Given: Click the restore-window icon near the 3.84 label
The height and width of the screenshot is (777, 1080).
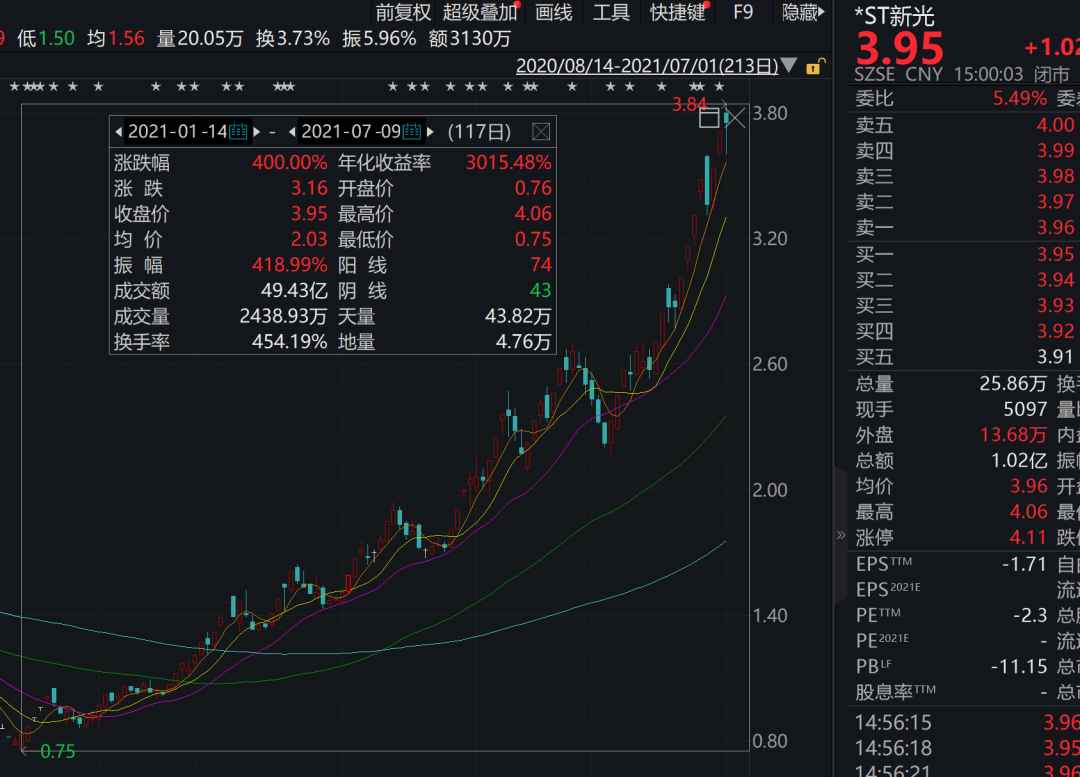Looking at the screenshot, I should [x=711, y=118].
